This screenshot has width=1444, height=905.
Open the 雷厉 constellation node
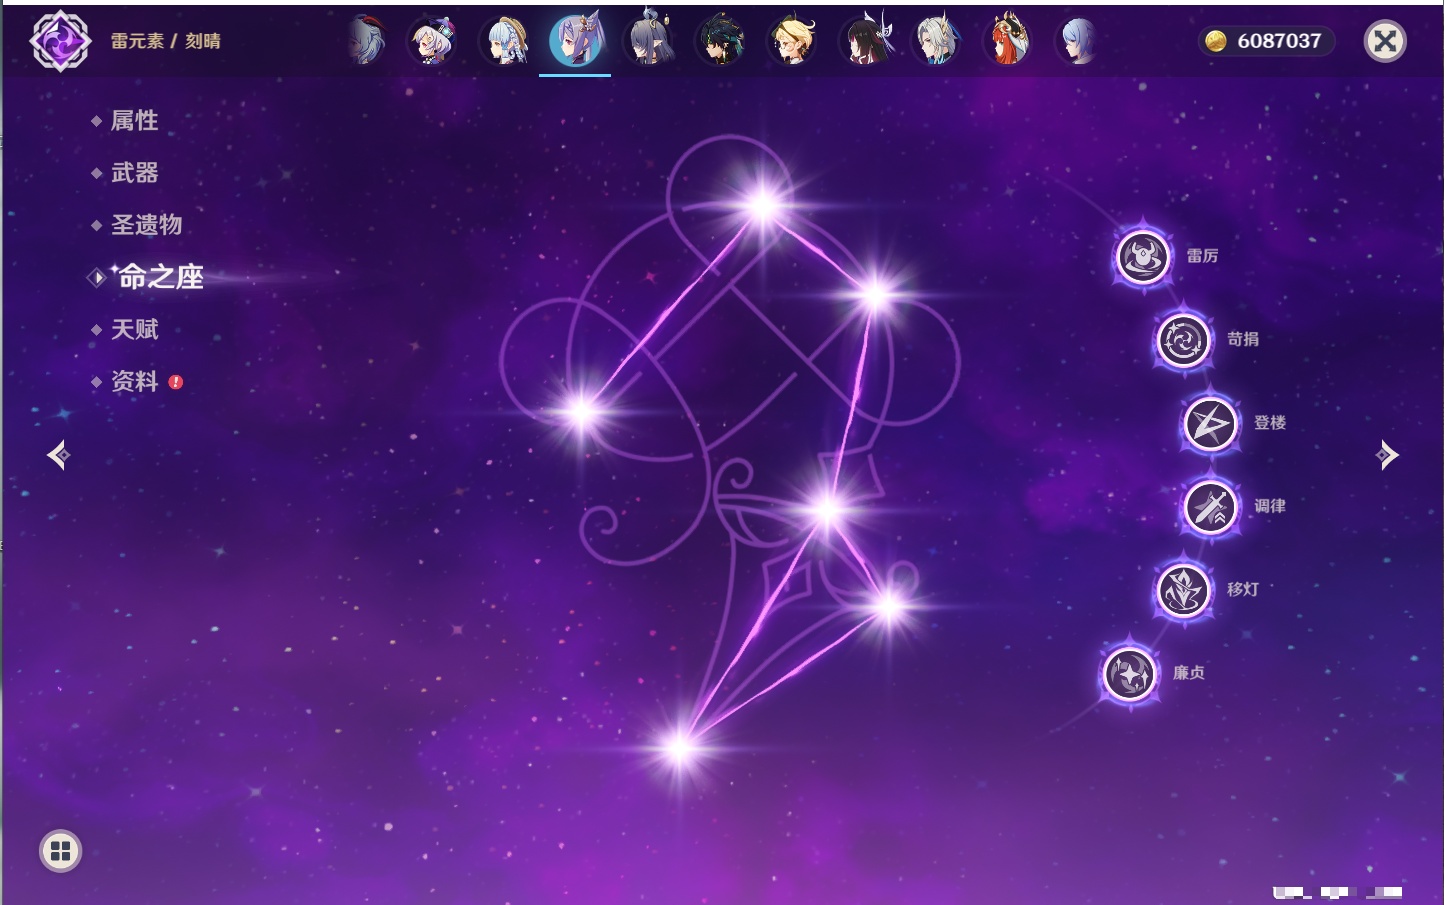coord(1142,257)
